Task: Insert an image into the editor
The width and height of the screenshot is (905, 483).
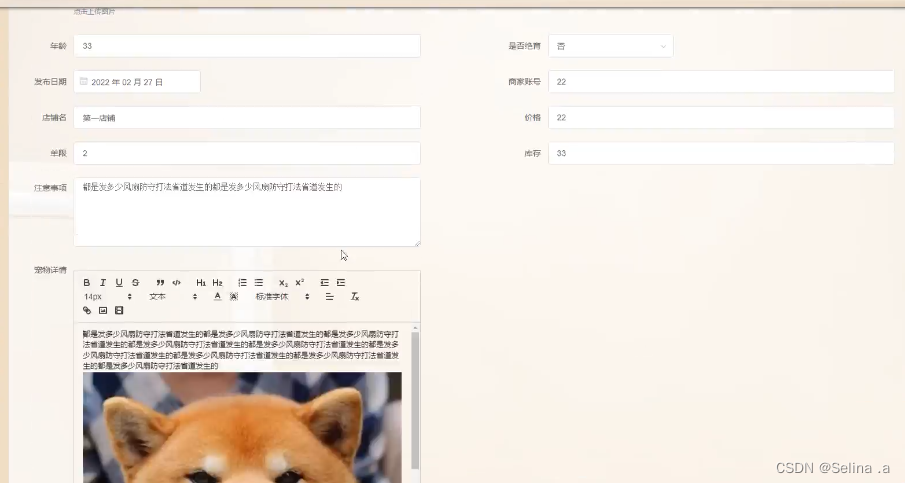Action: point(103,310)
